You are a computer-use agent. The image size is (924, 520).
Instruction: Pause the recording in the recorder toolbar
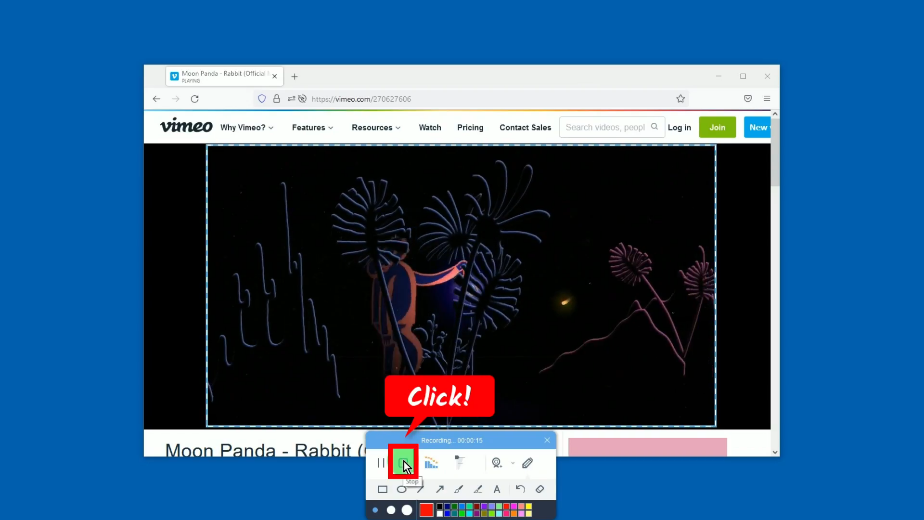click(x=381, y=463)
